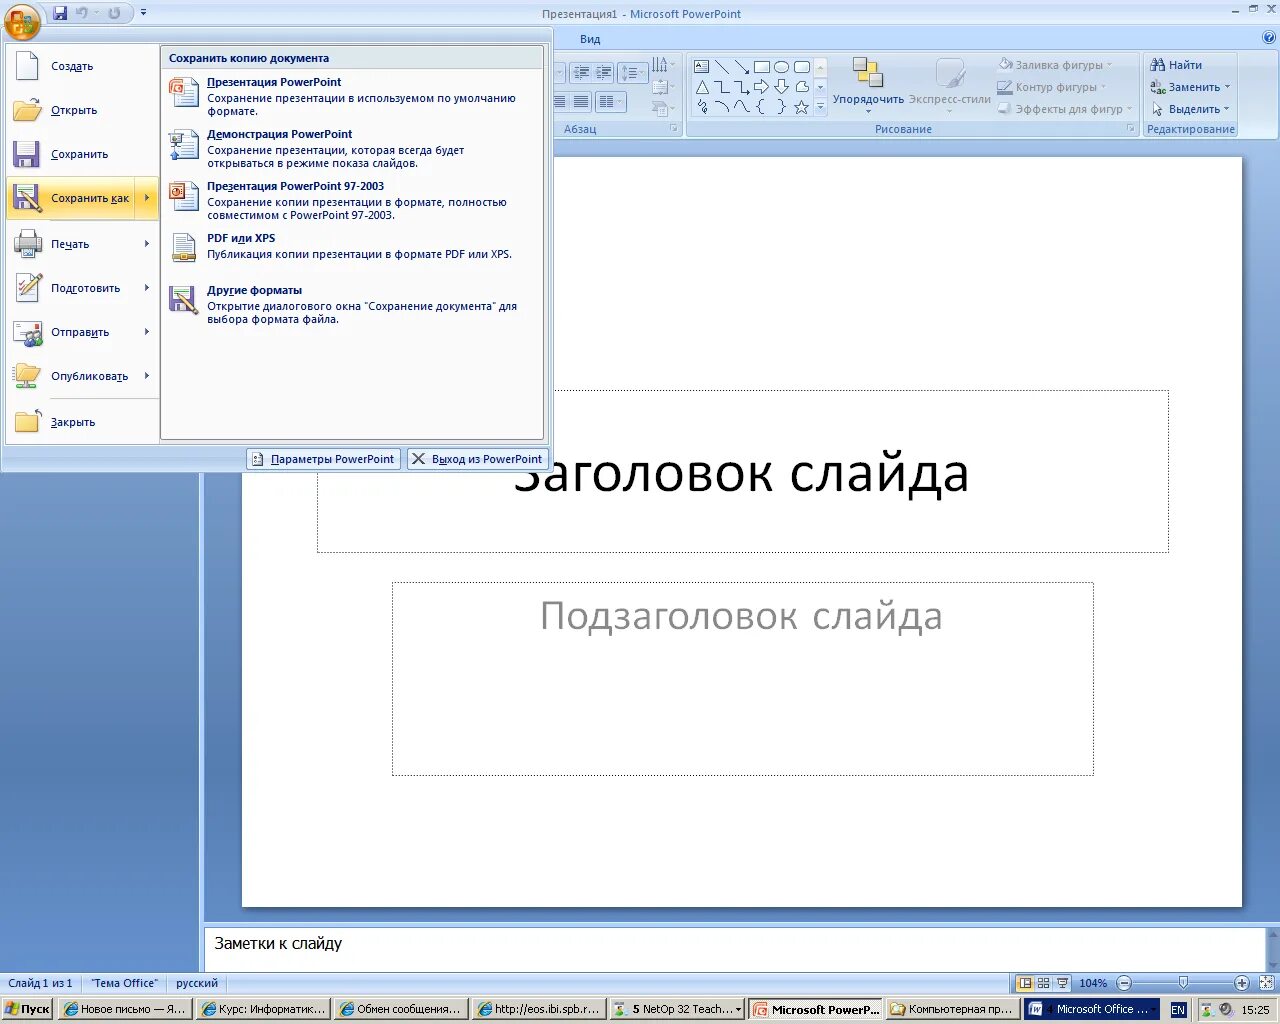Open the Пуск start button

(27, 1009)
